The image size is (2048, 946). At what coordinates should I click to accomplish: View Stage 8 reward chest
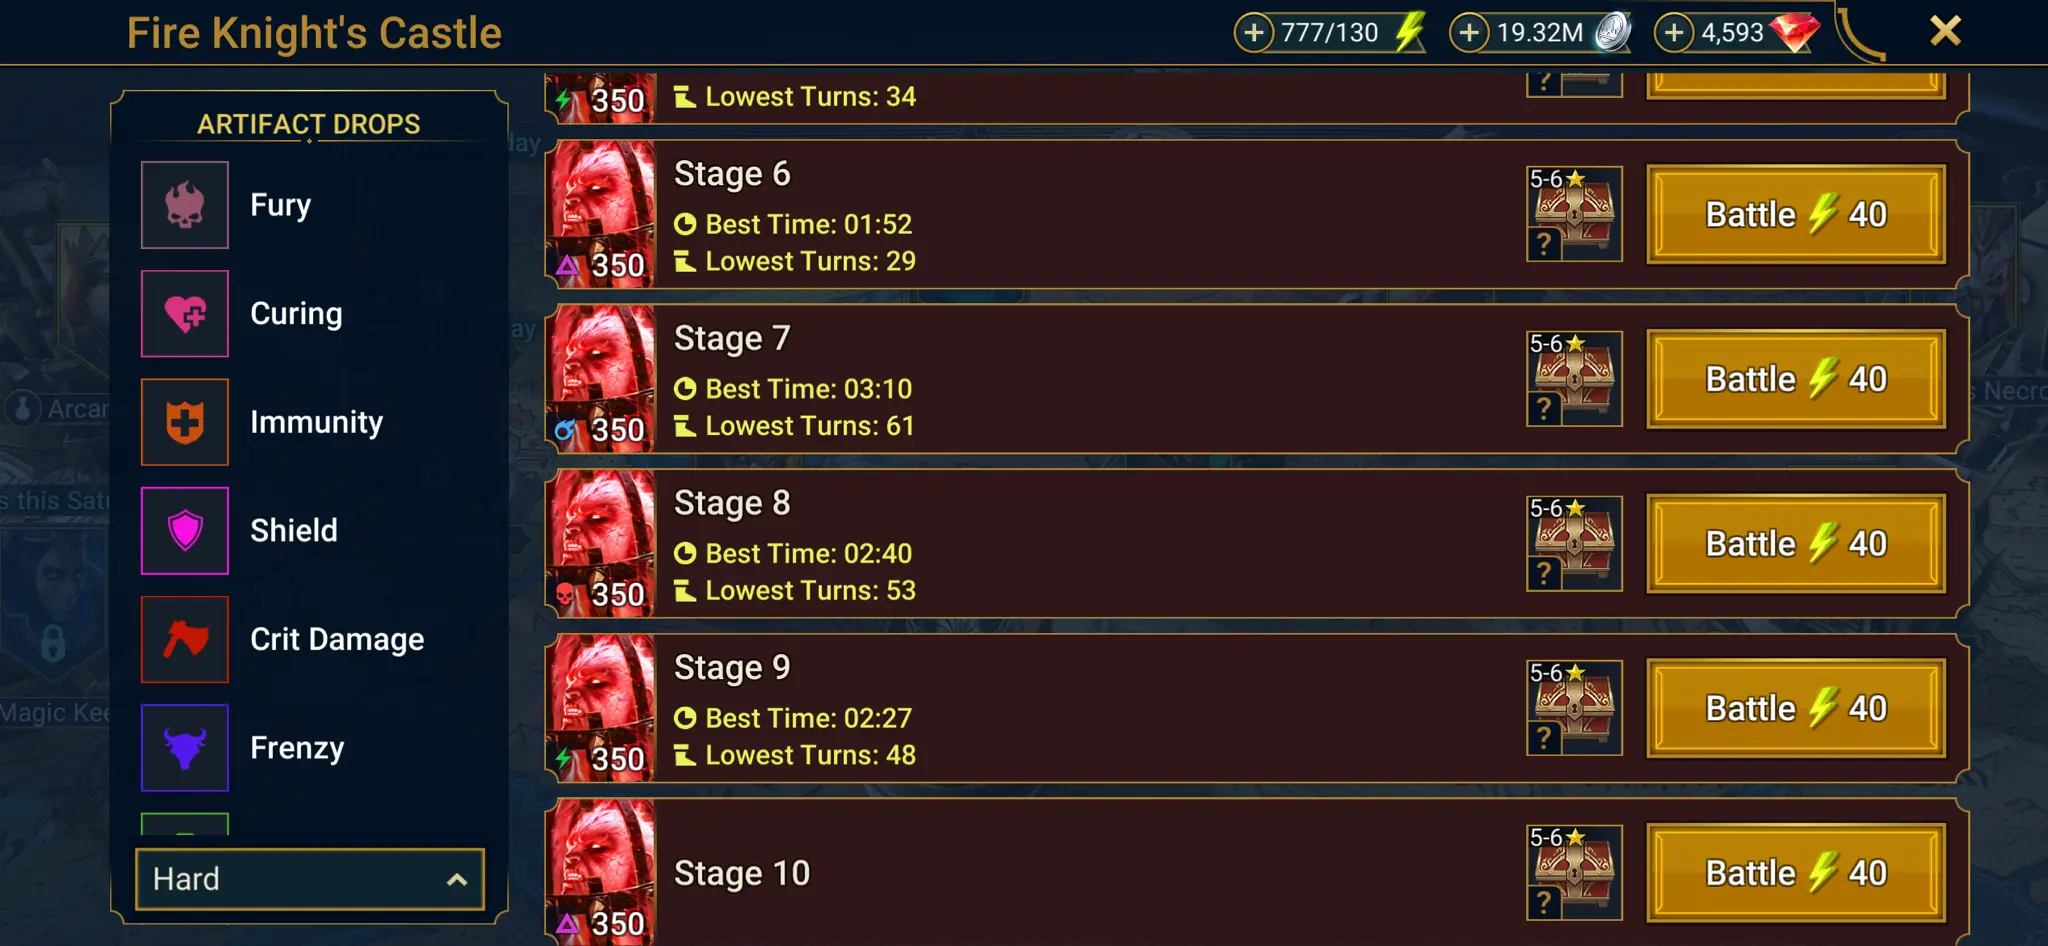pyautogui.click(x=1574, y=544)
